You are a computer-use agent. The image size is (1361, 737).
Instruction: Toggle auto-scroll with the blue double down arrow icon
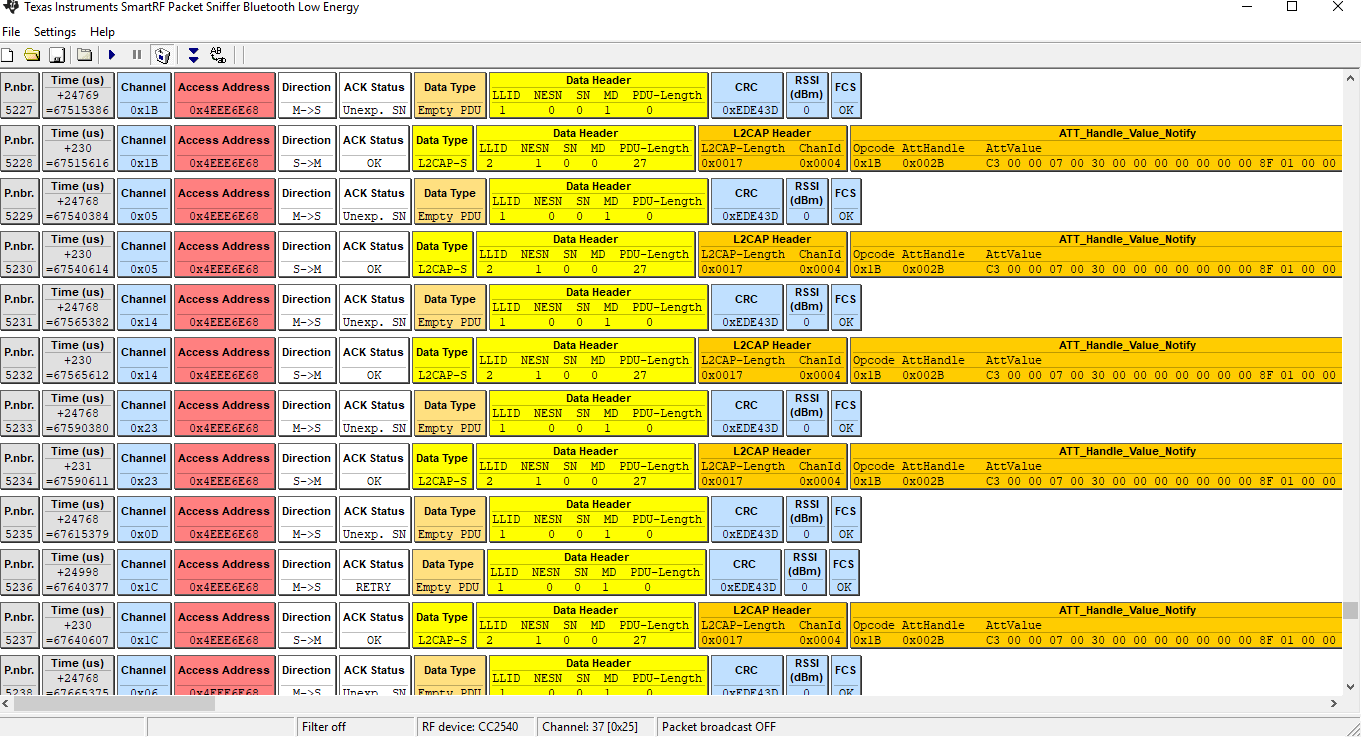point(193,55)
